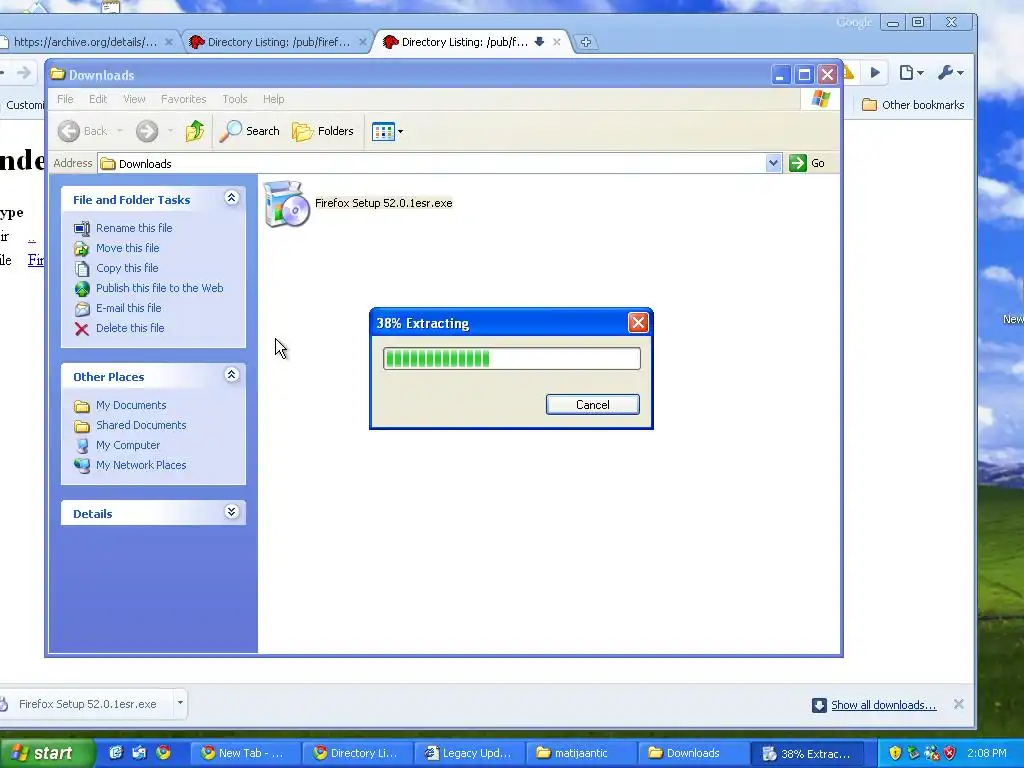Click the Firefox Setup 52.0.1esr.exe file name
The image size is (1024, 768).
pos(383,203)
